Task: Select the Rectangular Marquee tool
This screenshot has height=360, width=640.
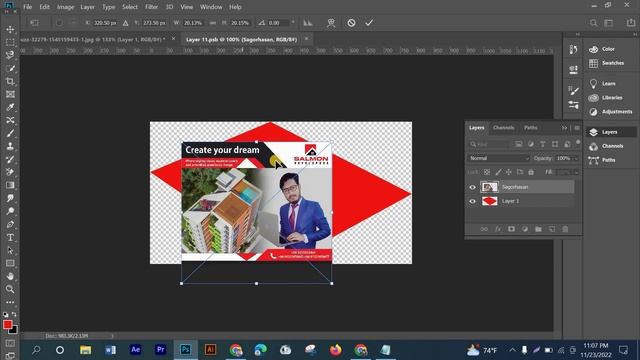Action: 10,42
